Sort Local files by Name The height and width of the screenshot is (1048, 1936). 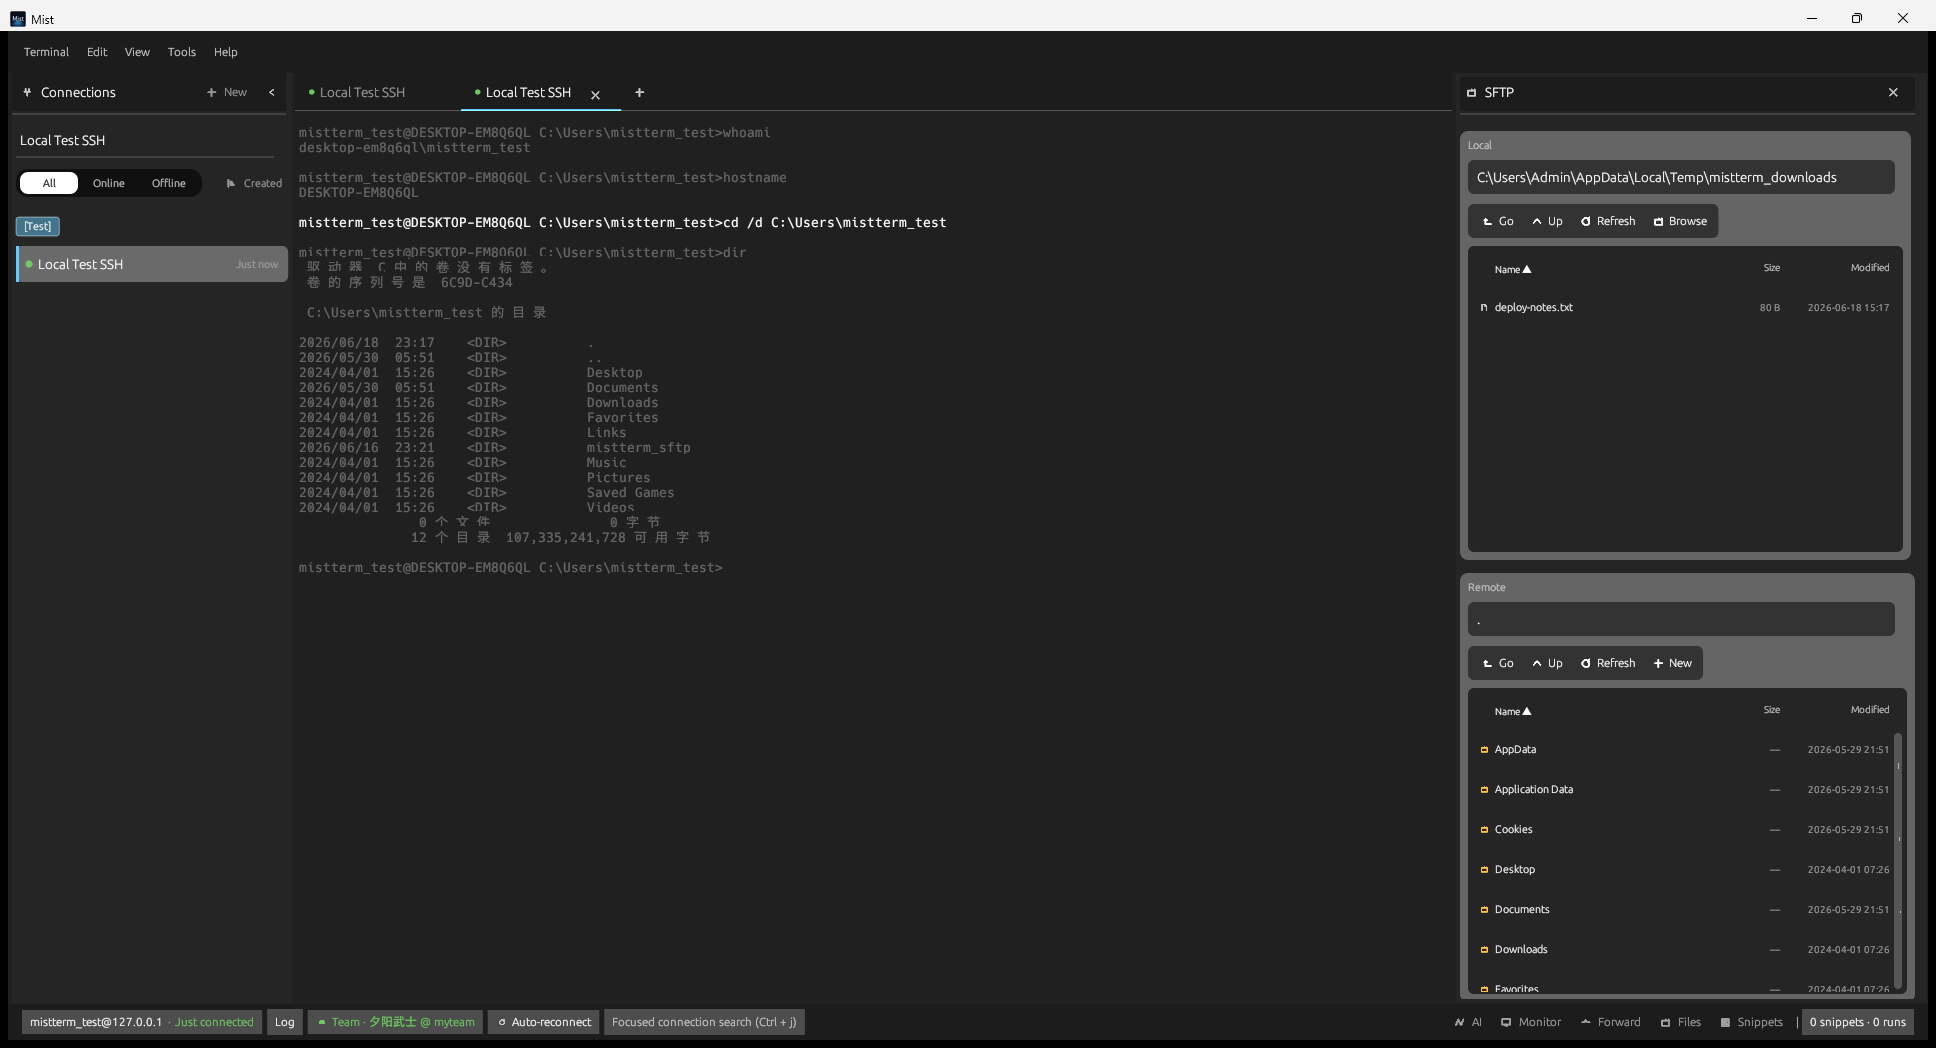pyautogui.click(x=1513, y=269)
